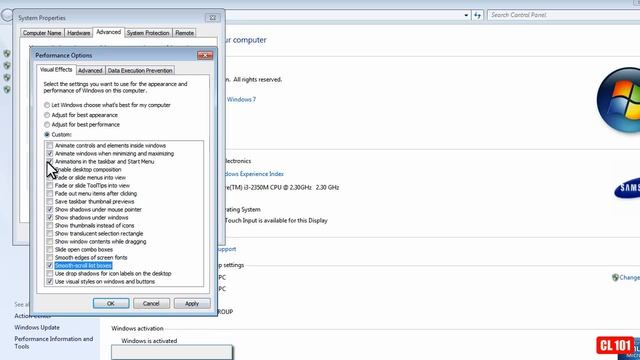
Task: Enable Save taskbar thumbnail previews
Action: pyautogui.click(x=50, y=202)
